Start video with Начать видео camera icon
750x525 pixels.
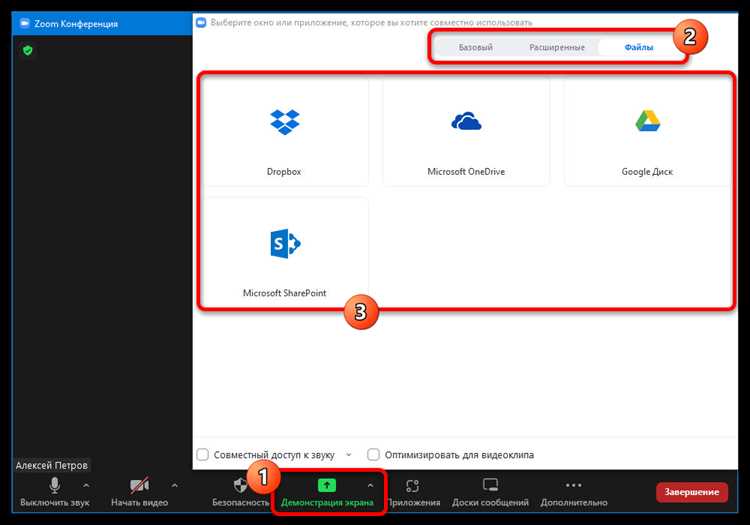(139, 485)
